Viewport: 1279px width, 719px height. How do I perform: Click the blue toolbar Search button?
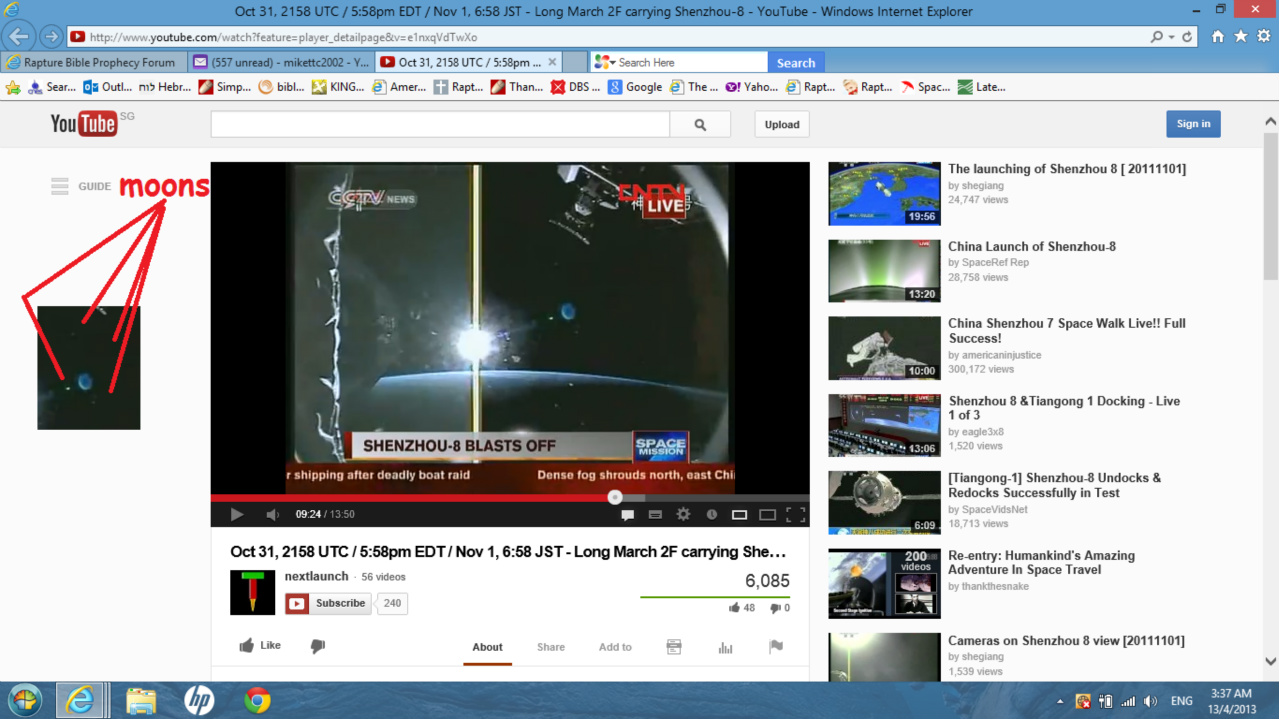(796, 62)
